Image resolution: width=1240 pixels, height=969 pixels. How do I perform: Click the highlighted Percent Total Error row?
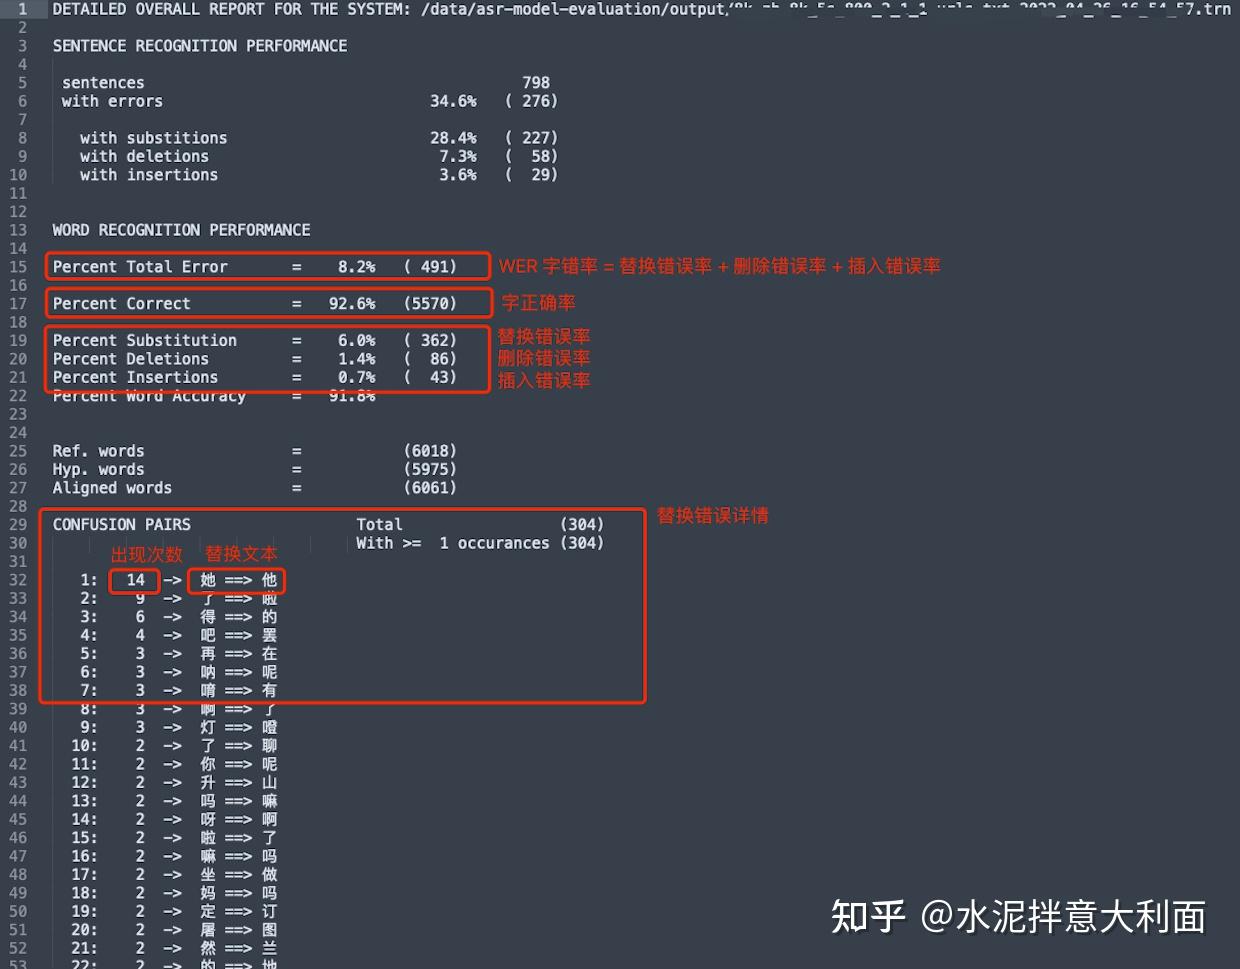pyautogui.click(x=265, y=266)
